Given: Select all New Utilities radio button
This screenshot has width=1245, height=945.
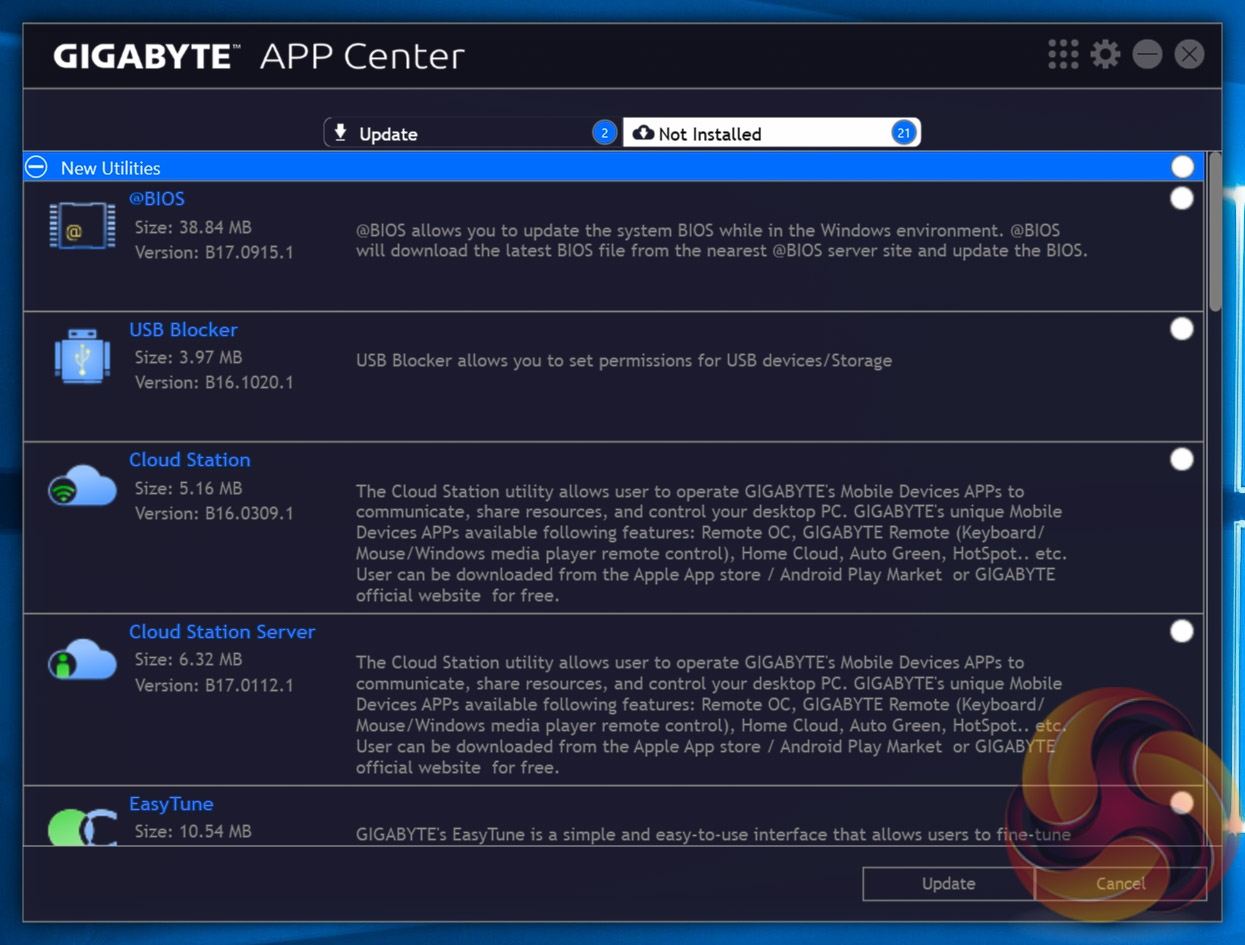Looking at the screenshot, I should [1182, 167].
